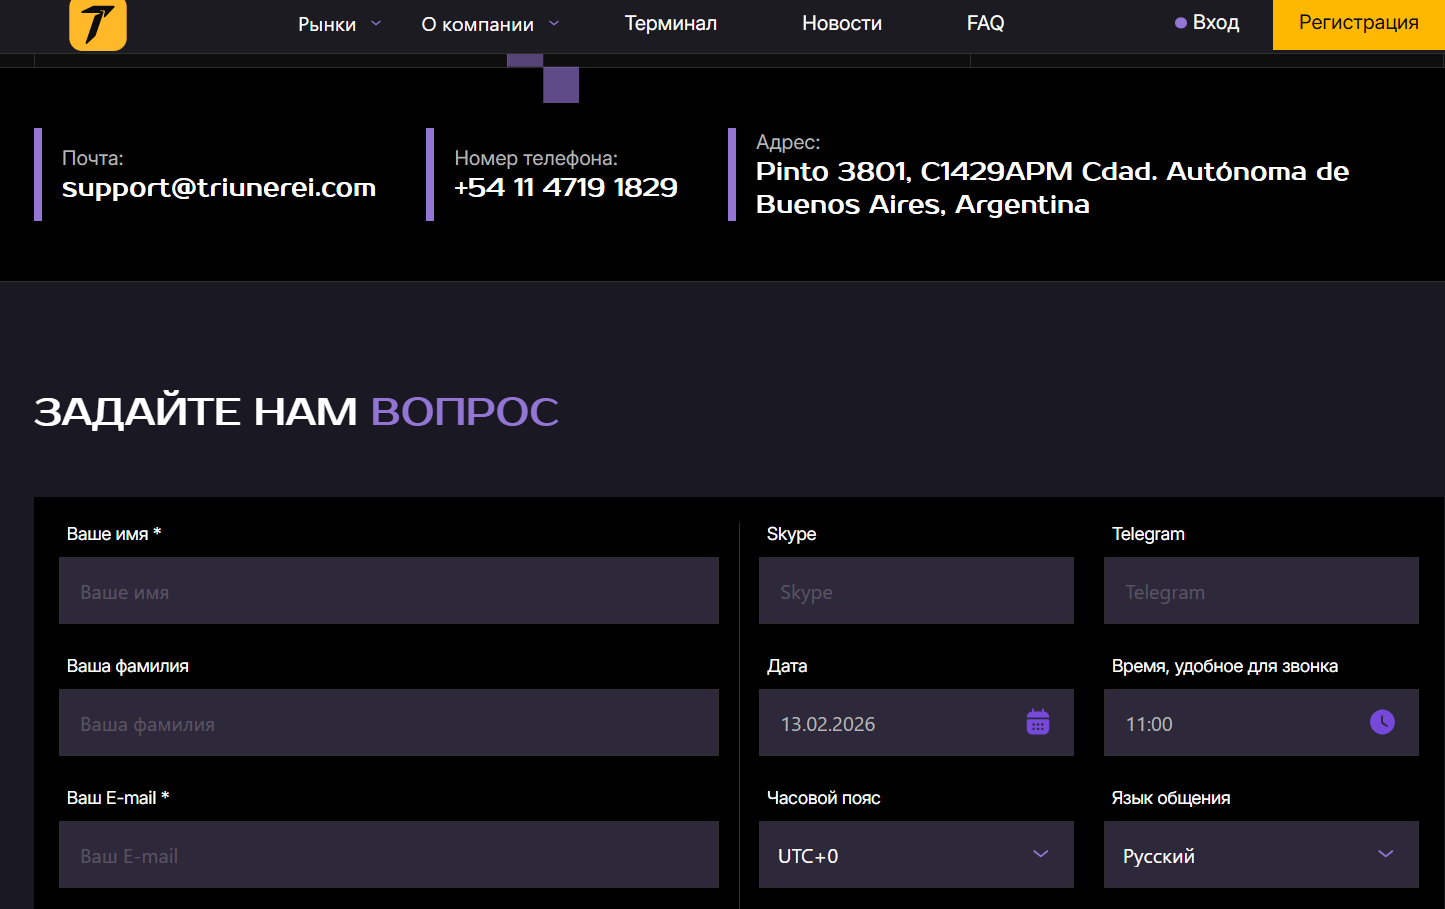
Task: Open the Часовой пояс UTC+0 dropdown
Action: [x=916, y=855]
